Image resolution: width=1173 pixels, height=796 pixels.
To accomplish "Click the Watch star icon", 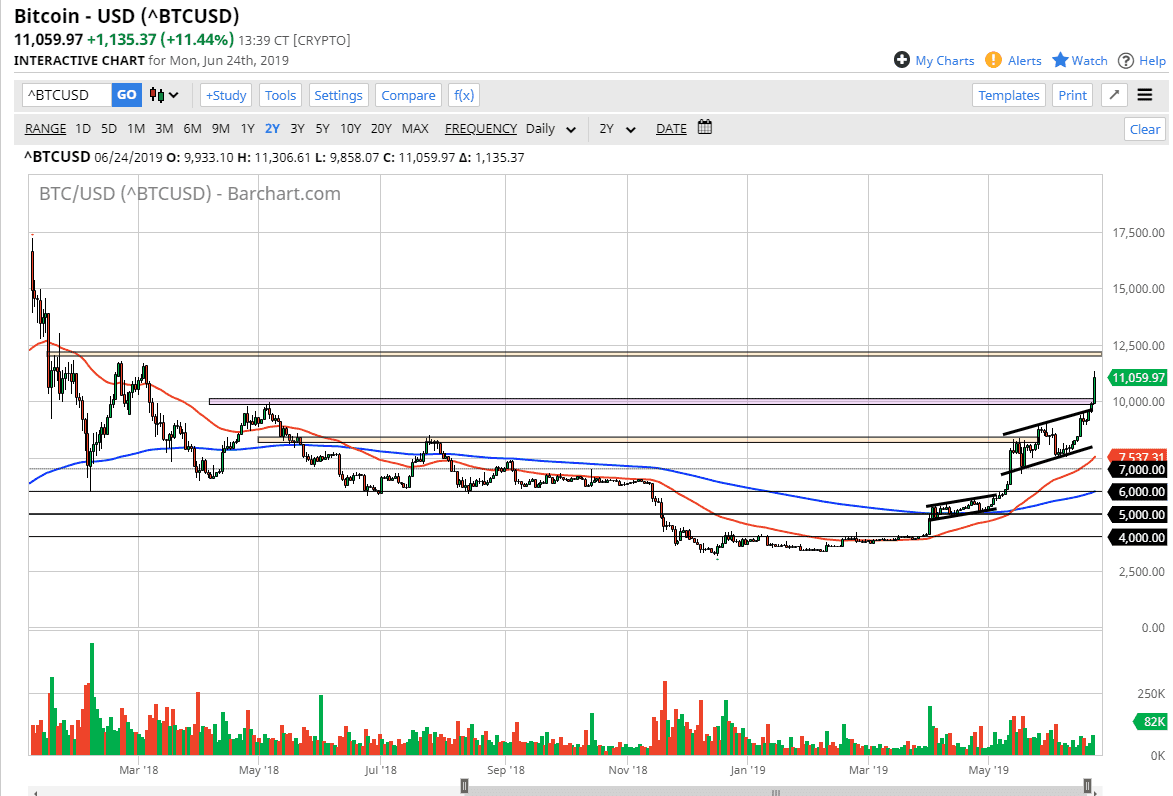I will (x=1061, y=60).
